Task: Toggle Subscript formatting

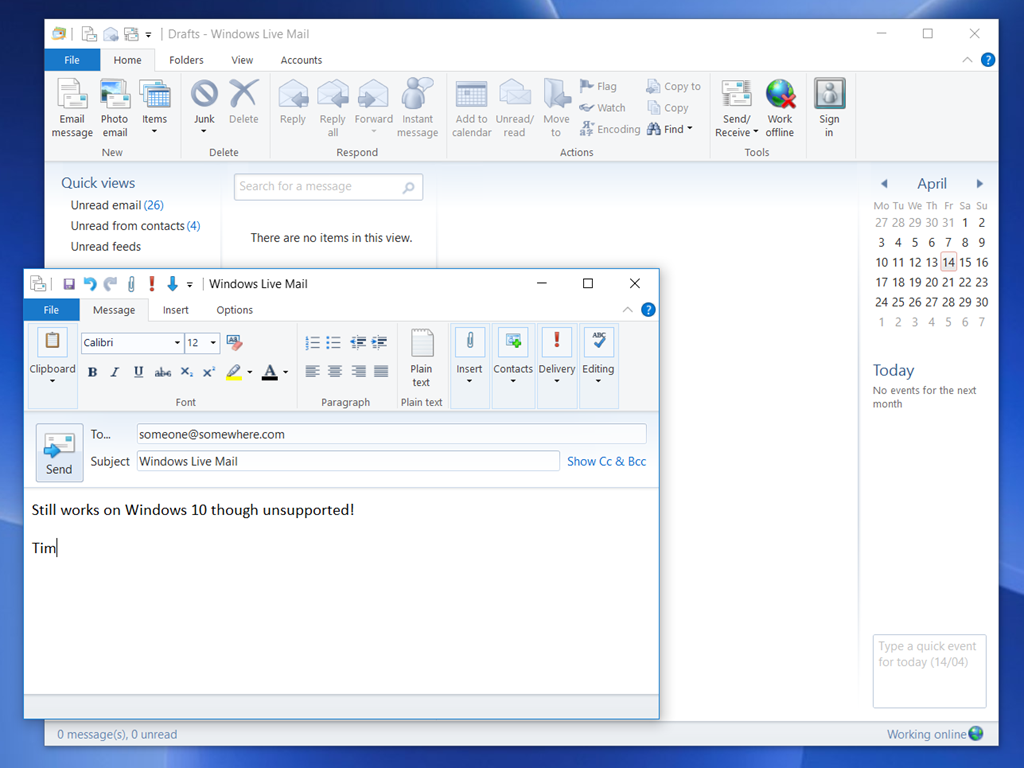Action: tap(187, 372)
